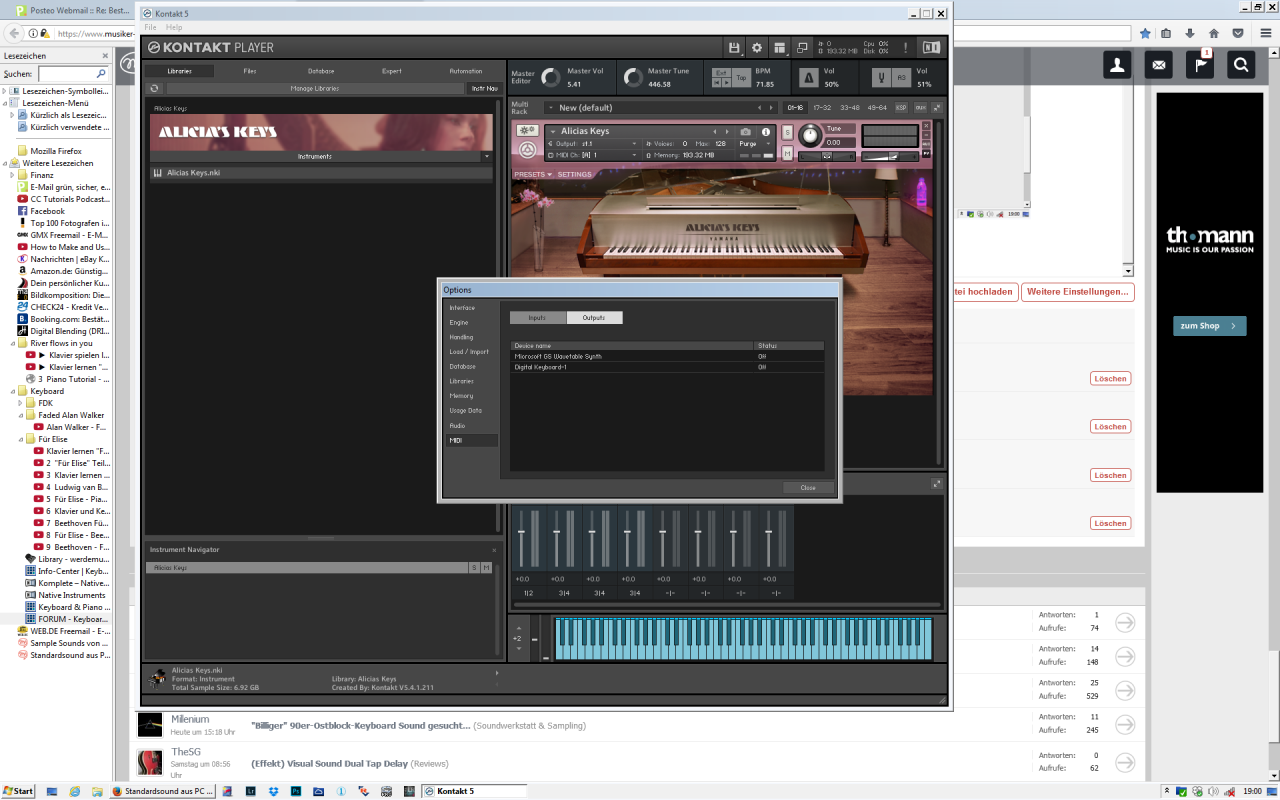This screenshot has height=800, width=1280.
Task: Click the instrument info icon
Action: [x=766, y=132]
